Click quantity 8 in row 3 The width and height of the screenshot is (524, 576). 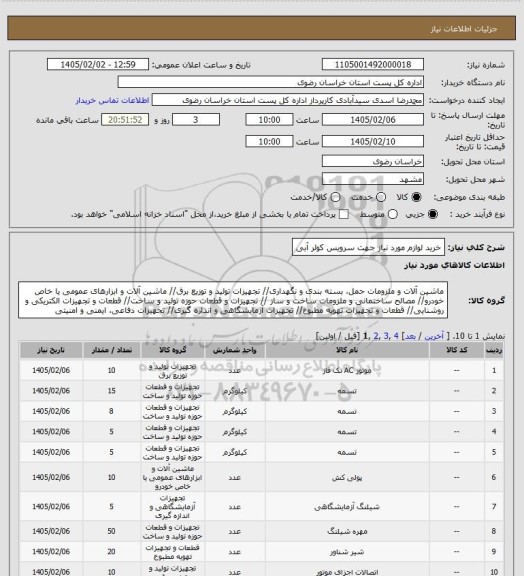(x=111, y=411)
